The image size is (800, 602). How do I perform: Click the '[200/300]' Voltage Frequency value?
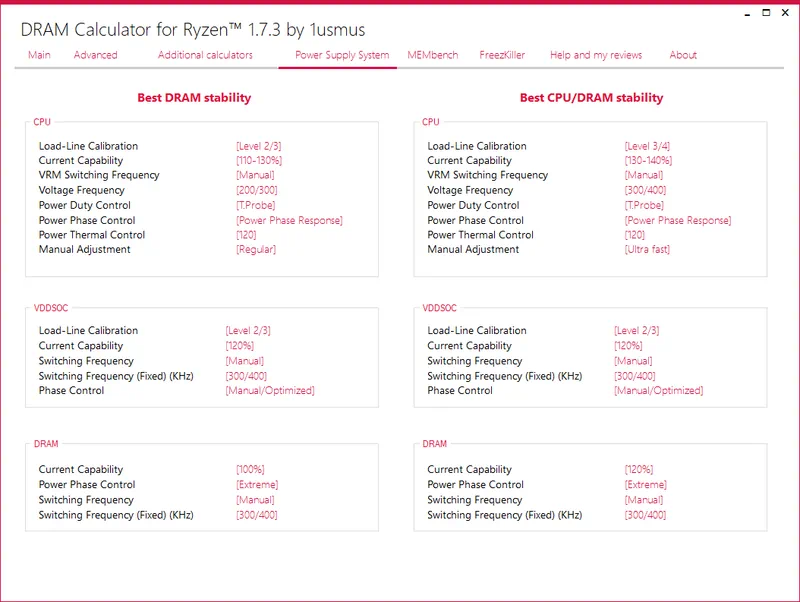pos(257,190)
